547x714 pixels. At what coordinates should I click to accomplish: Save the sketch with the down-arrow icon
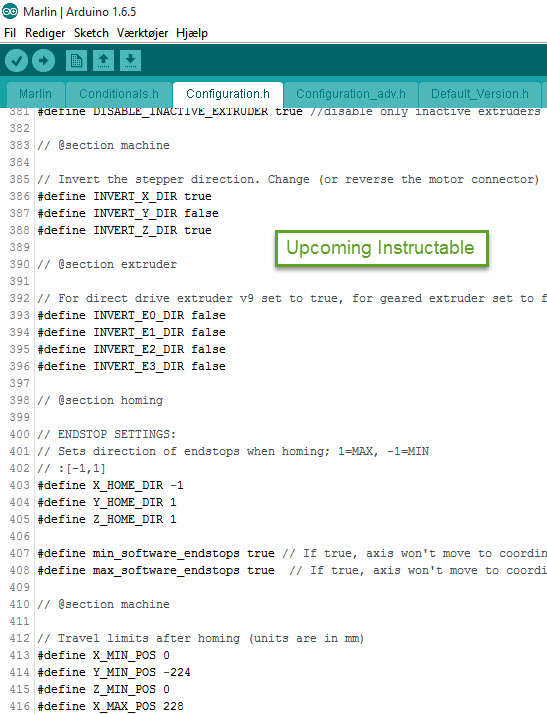[130, 61]
